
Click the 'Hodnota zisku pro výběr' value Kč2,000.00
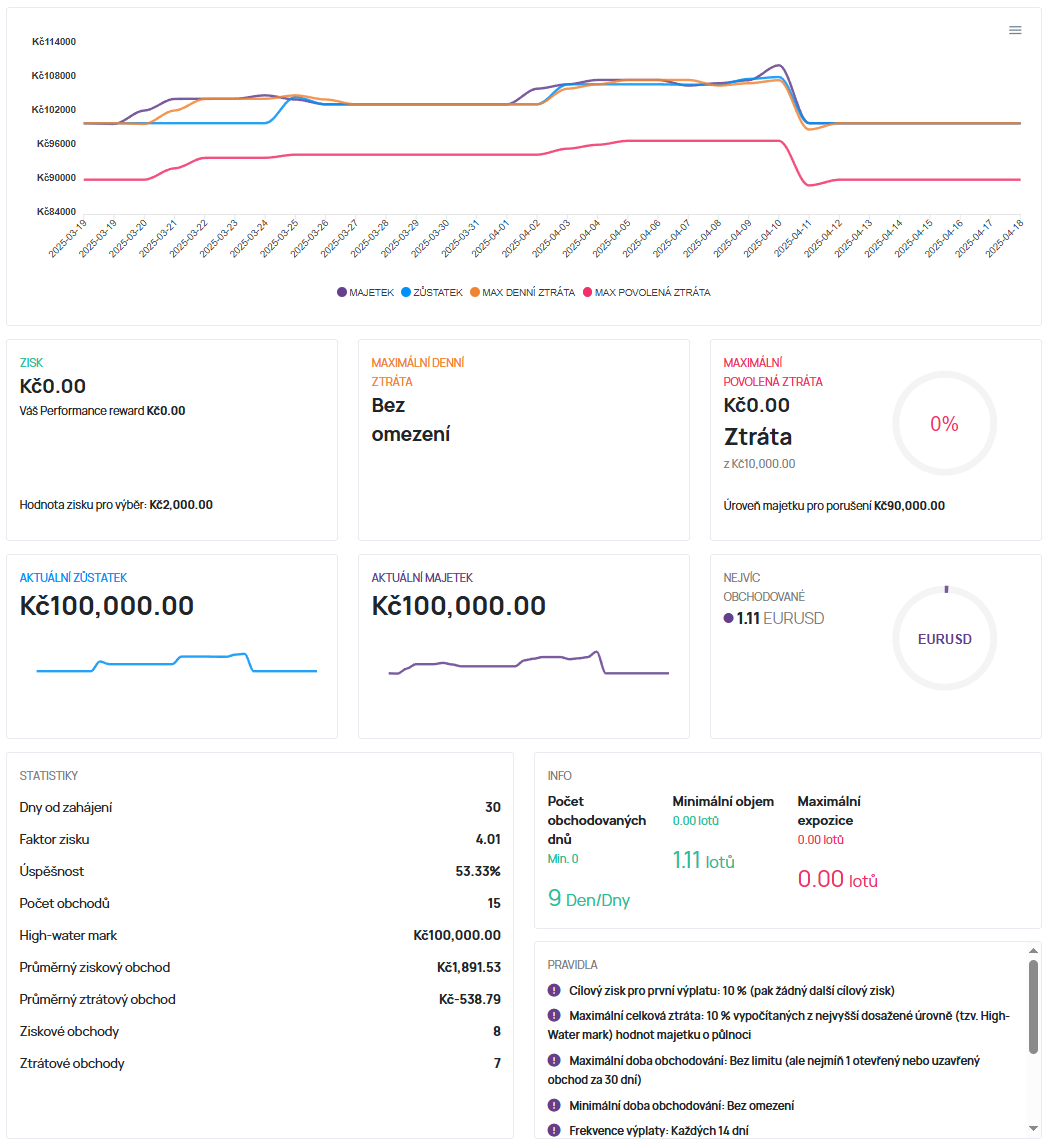[x=181, y=505]
